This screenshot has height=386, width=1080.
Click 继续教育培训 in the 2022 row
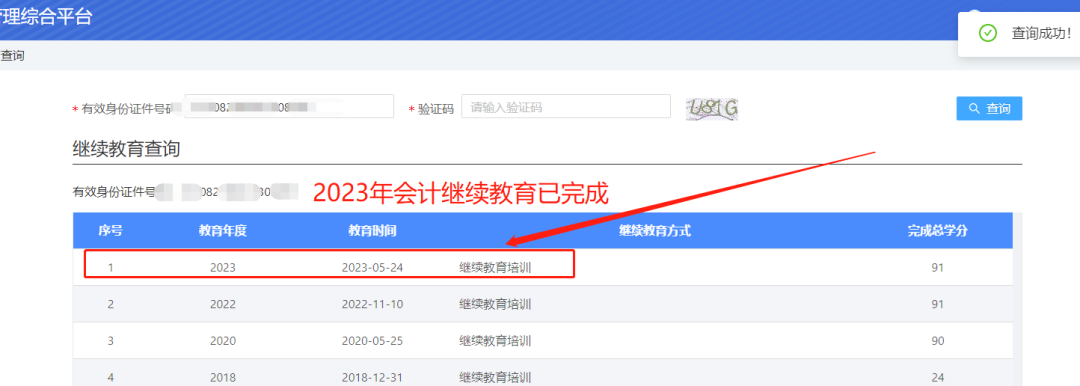(x=495, y=304)
